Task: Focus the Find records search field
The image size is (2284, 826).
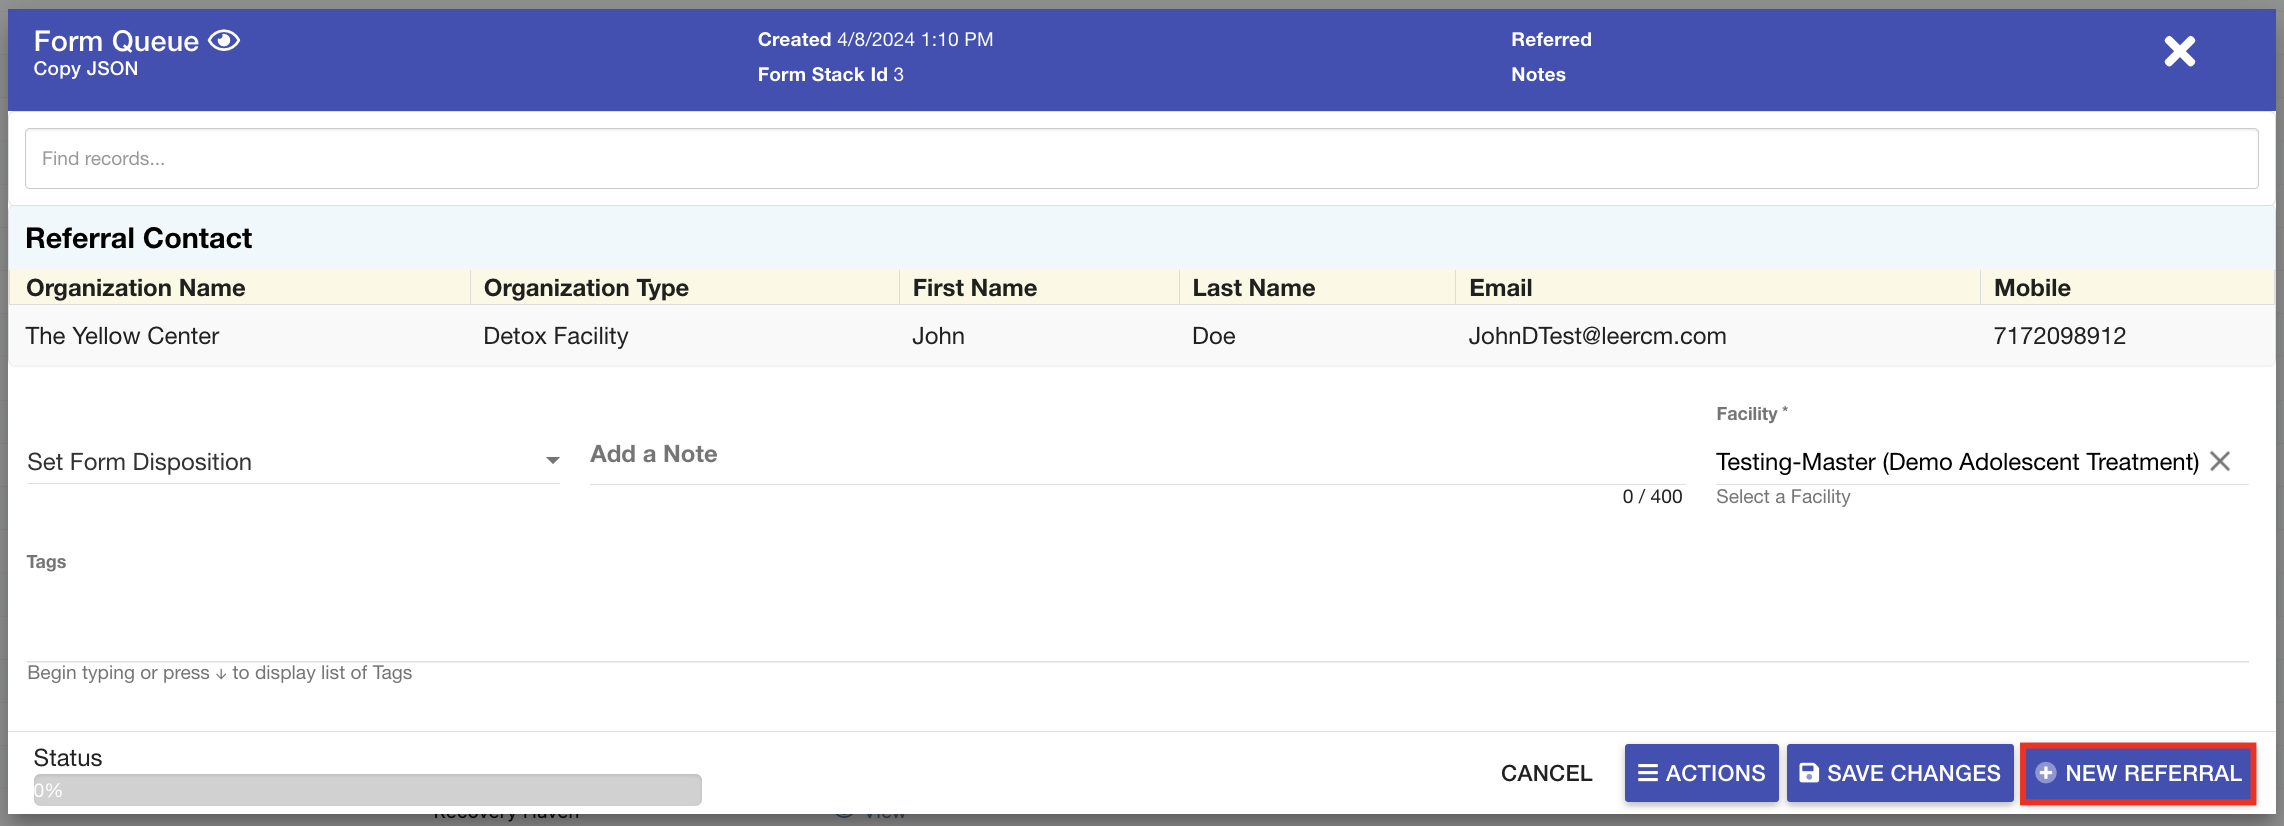Action: click(x=1140, y=159)
